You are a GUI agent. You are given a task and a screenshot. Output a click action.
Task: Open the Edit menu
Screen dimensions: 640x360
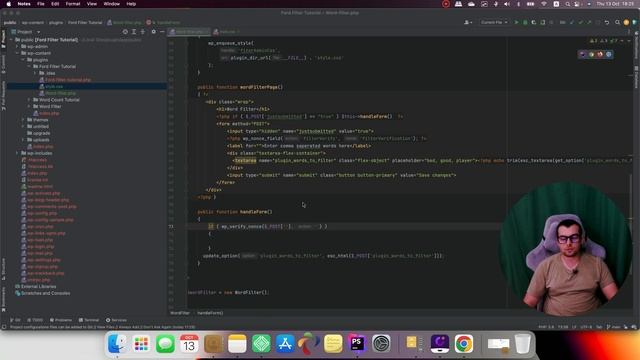tap(55, 4)
